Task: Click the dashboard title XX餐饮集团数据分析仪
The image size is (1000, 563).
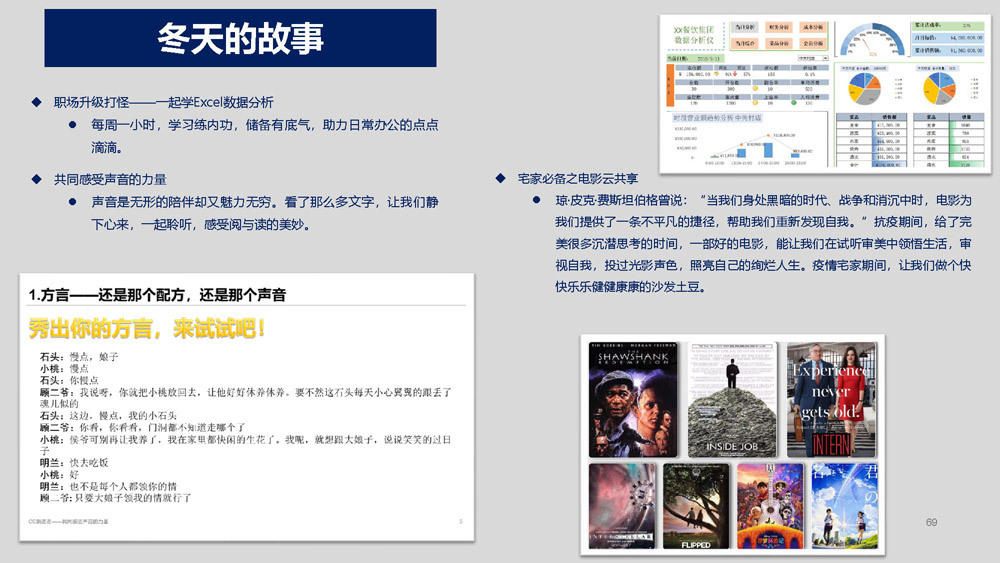Action: coord(694,35)
